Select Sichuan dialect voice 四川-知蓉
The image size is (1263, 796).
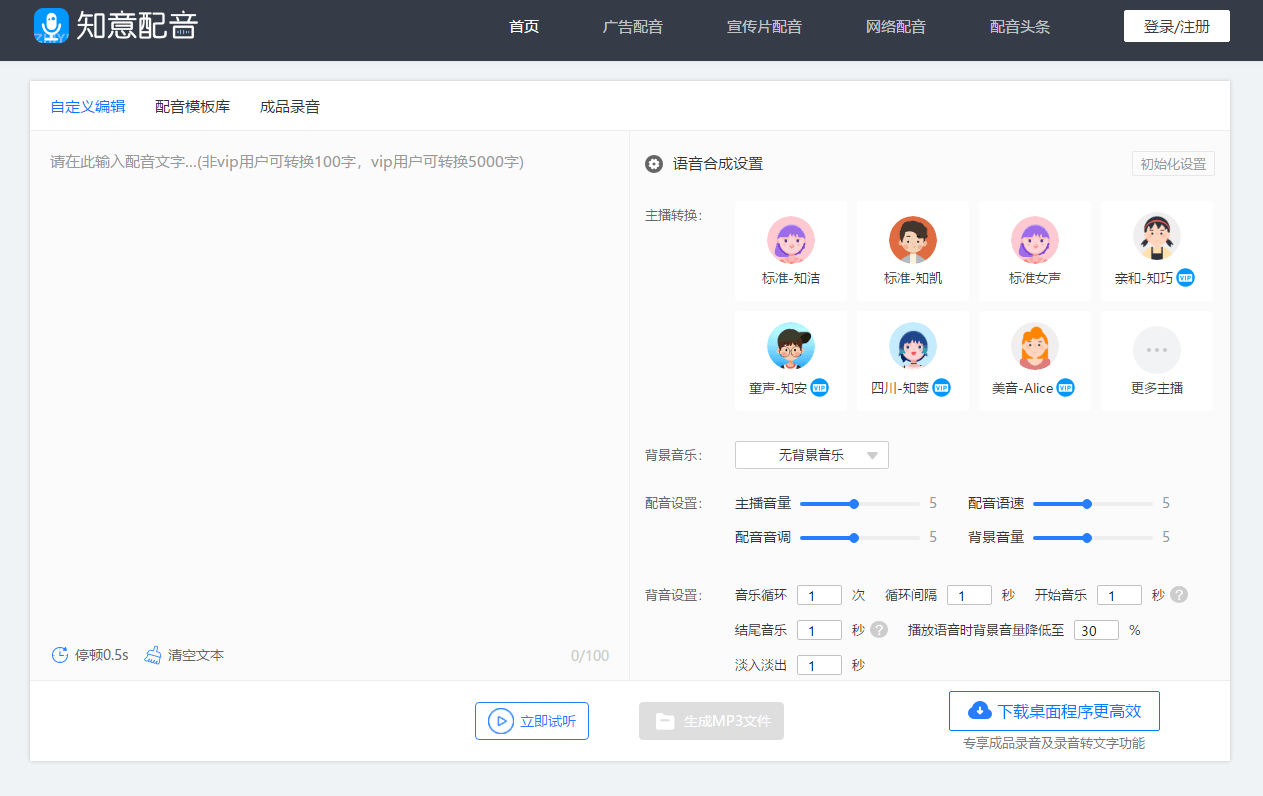tap(912, 360)
